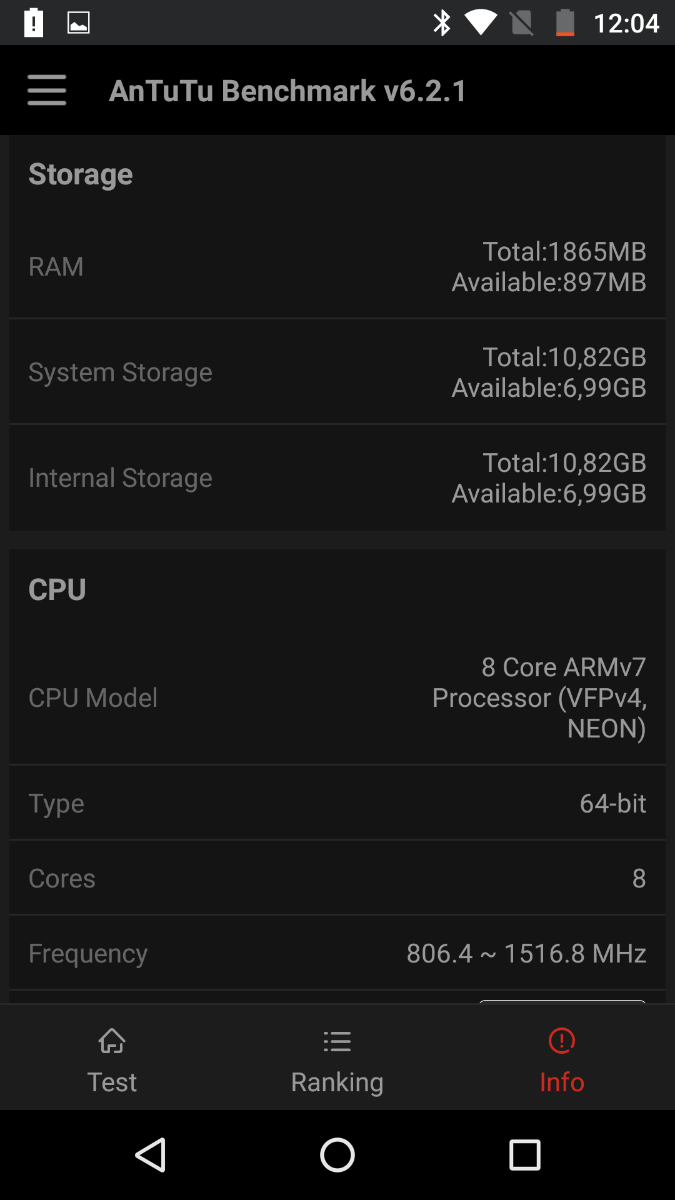Tap the battery status icon
The height and width of the screenshot is (1200, 675).
coord(566,22)
